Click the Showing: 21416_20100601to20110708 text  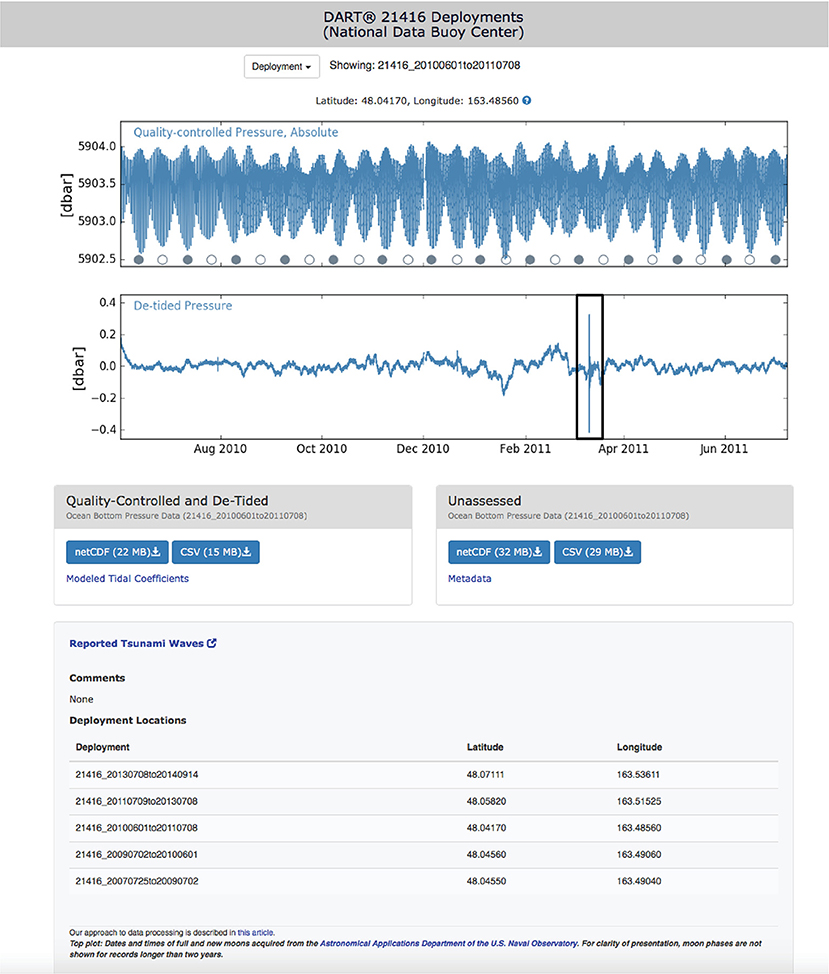point(425,65)
